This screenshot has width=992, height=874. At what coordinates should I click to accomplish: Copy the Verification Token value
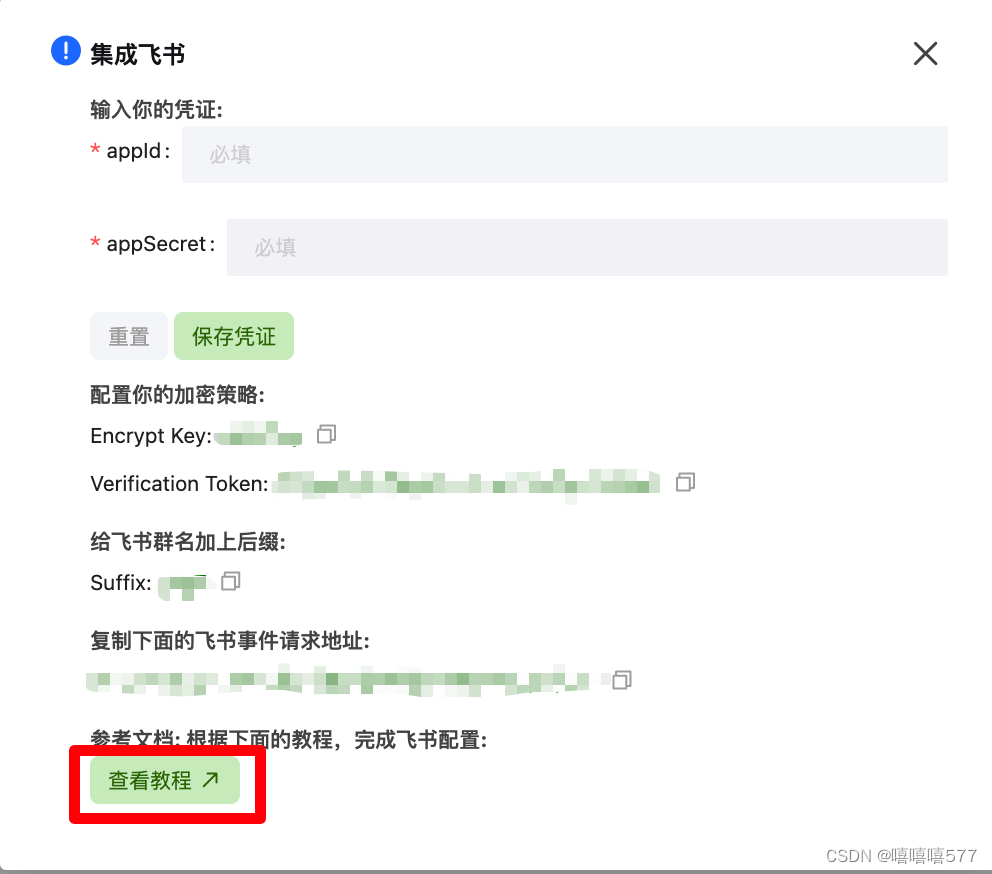tap(686, 482)
